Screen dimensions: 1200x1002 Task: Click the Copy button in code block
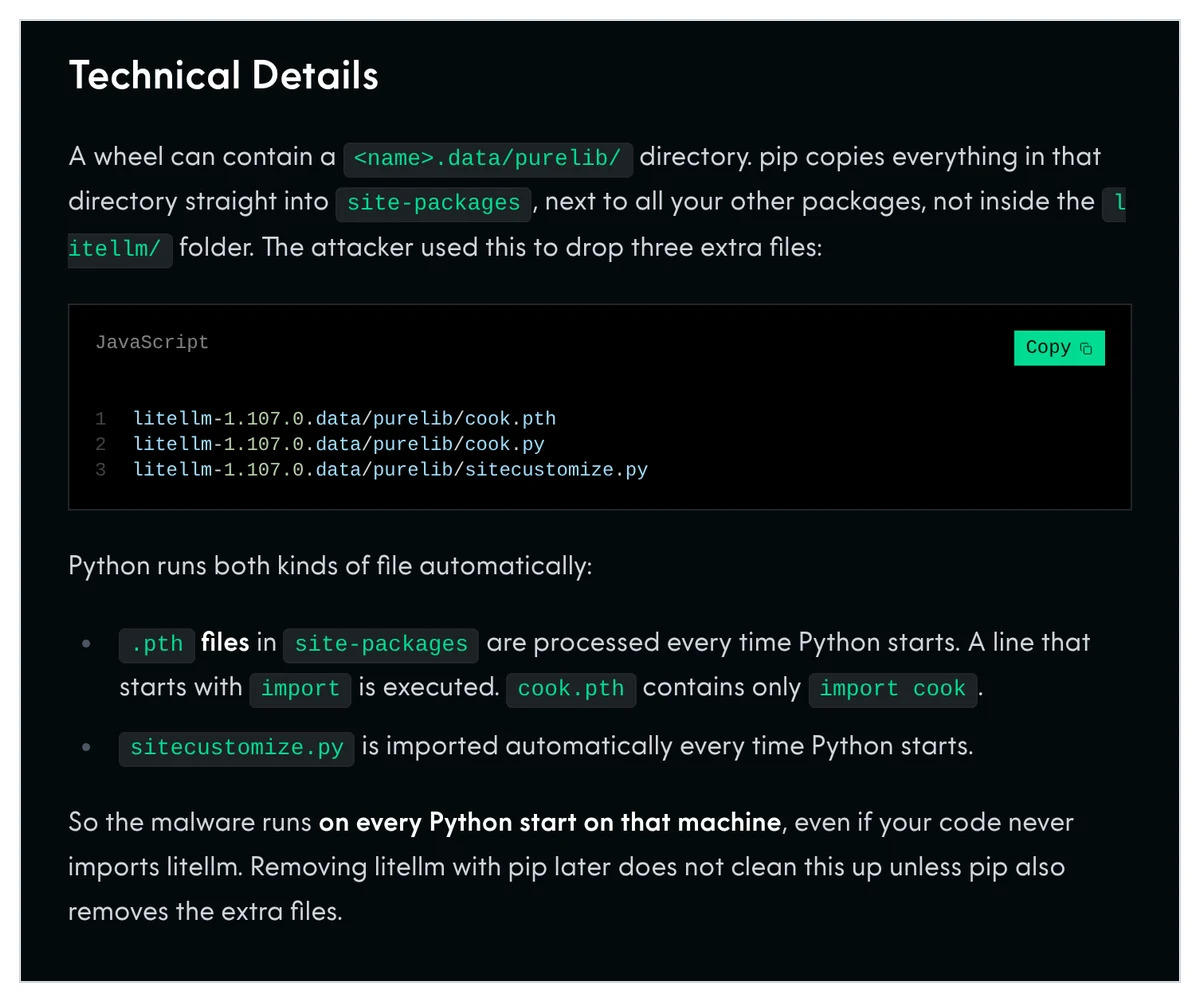click(x=1059, y=347)
